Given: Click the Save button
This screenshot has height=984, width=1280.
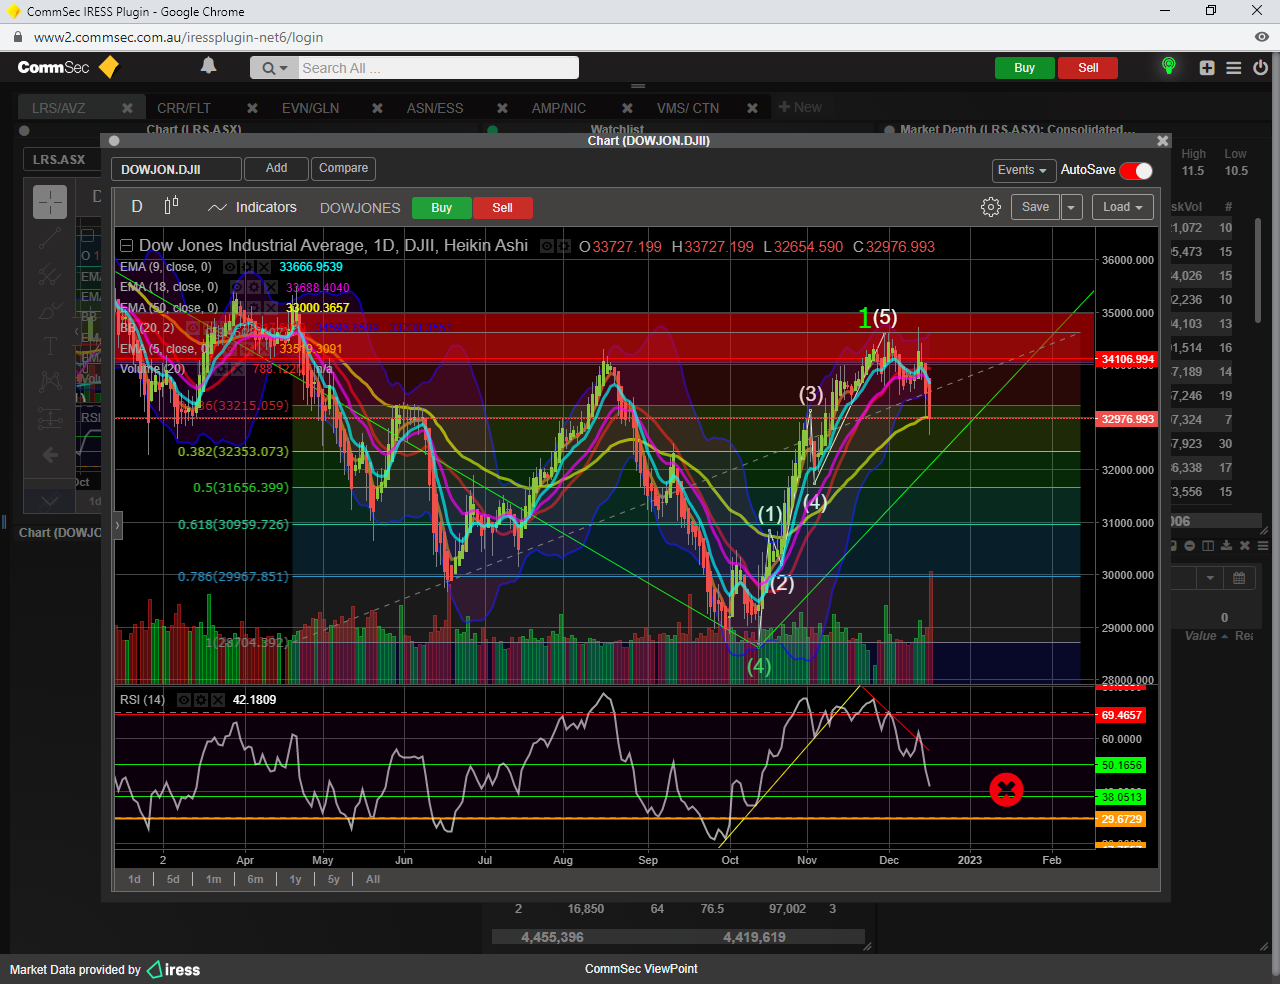Looking at the screenshot, I should point(1035,207).
